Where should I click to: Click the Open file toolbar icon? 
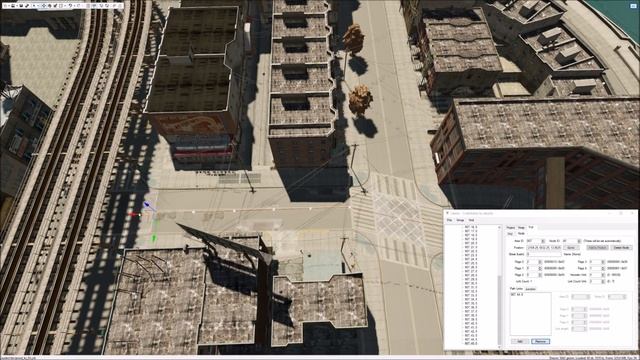point(13,6)
